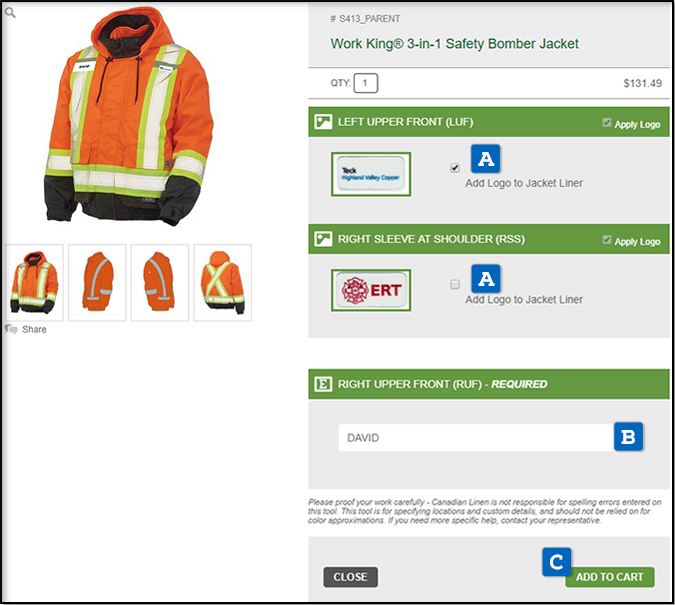The height and width of the screenshot is (605, 675).
Task: Select the ERT logo patch
Action: tap(371, 290)
